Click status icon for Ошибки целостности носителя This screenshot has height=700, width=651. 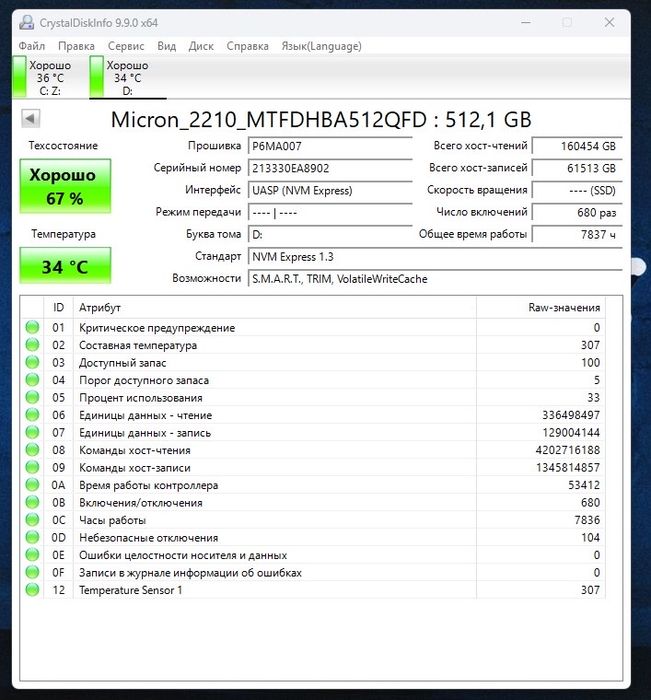[x=32, y=555]
